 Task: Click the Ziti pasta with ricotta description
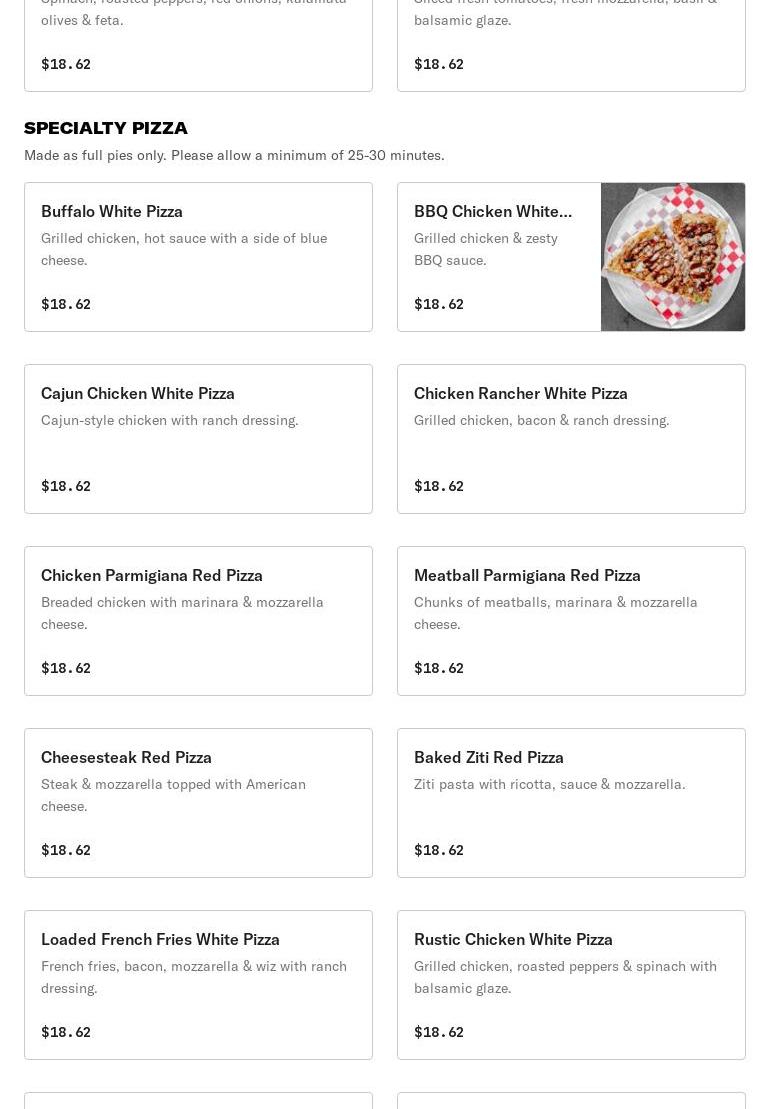pos(550,784)
